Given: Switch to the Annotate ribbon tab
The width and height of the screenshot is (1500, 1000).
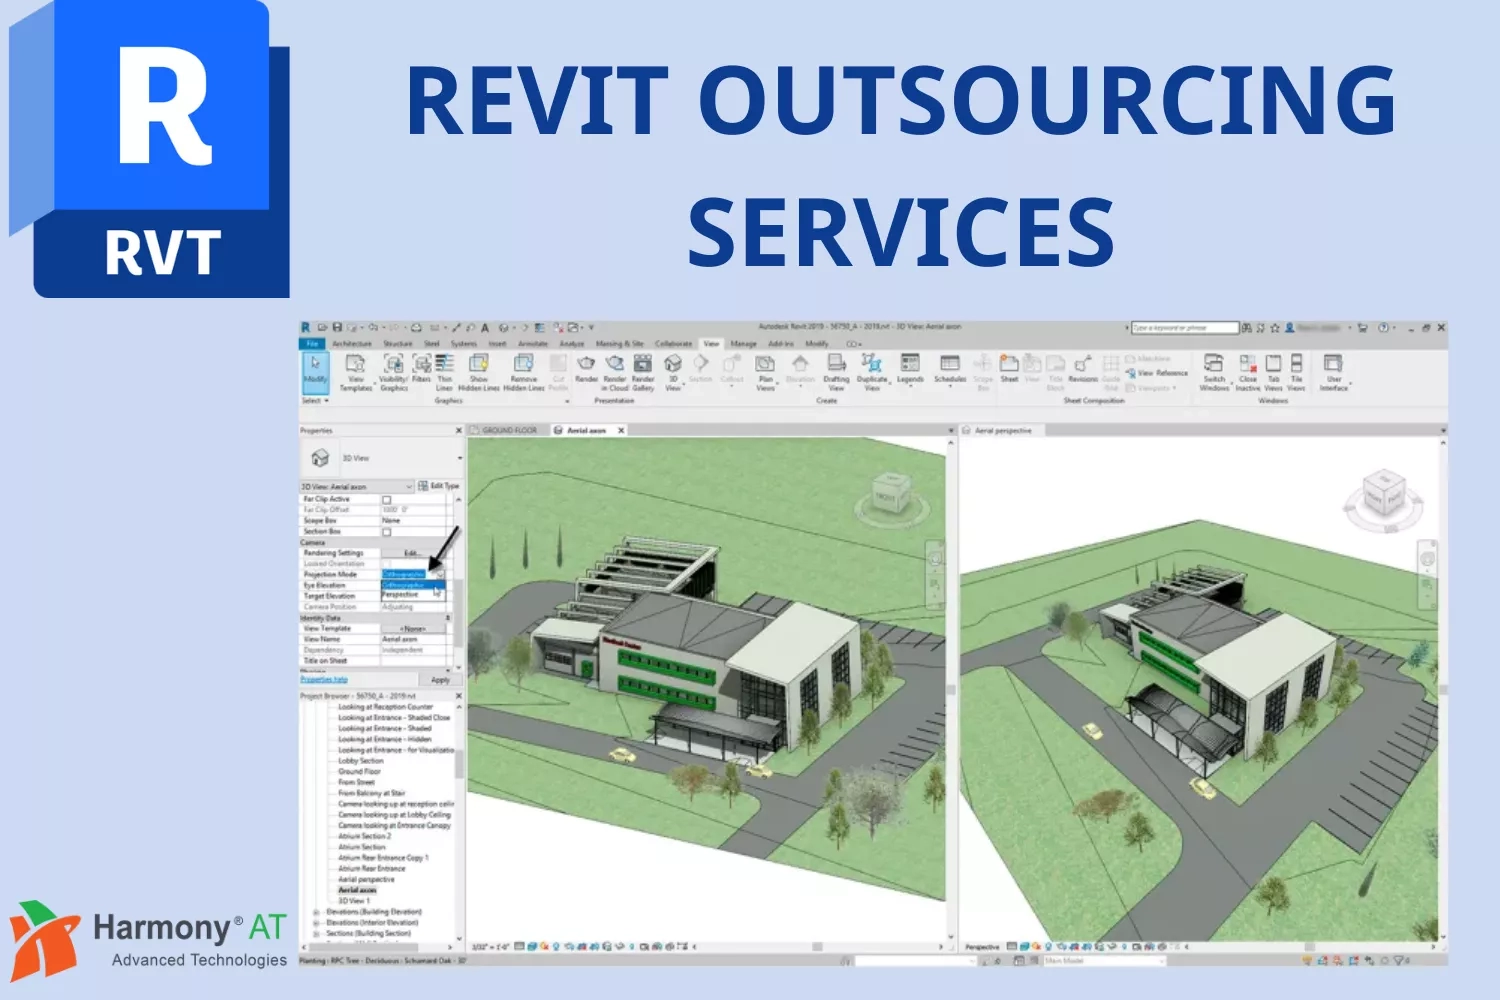Looking at the screenshot, I should tap(533, 343).
